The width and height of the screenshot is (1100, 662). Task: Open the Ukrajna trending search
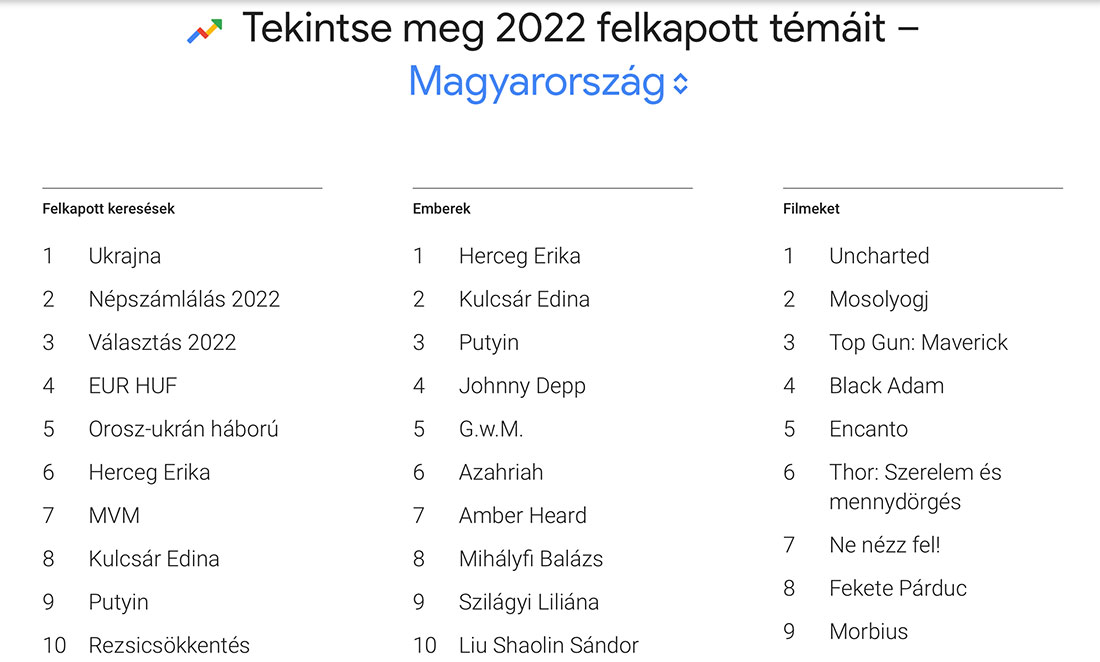coord(125,256)
